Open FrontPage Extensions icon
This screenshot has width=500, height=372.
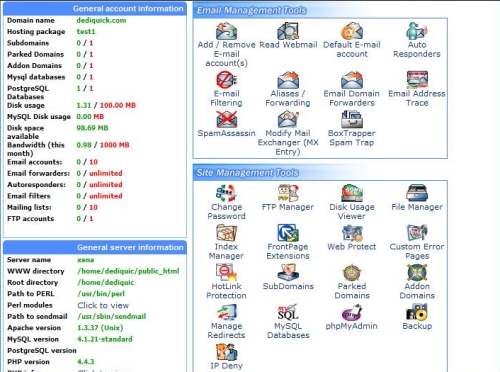point(288,233)
